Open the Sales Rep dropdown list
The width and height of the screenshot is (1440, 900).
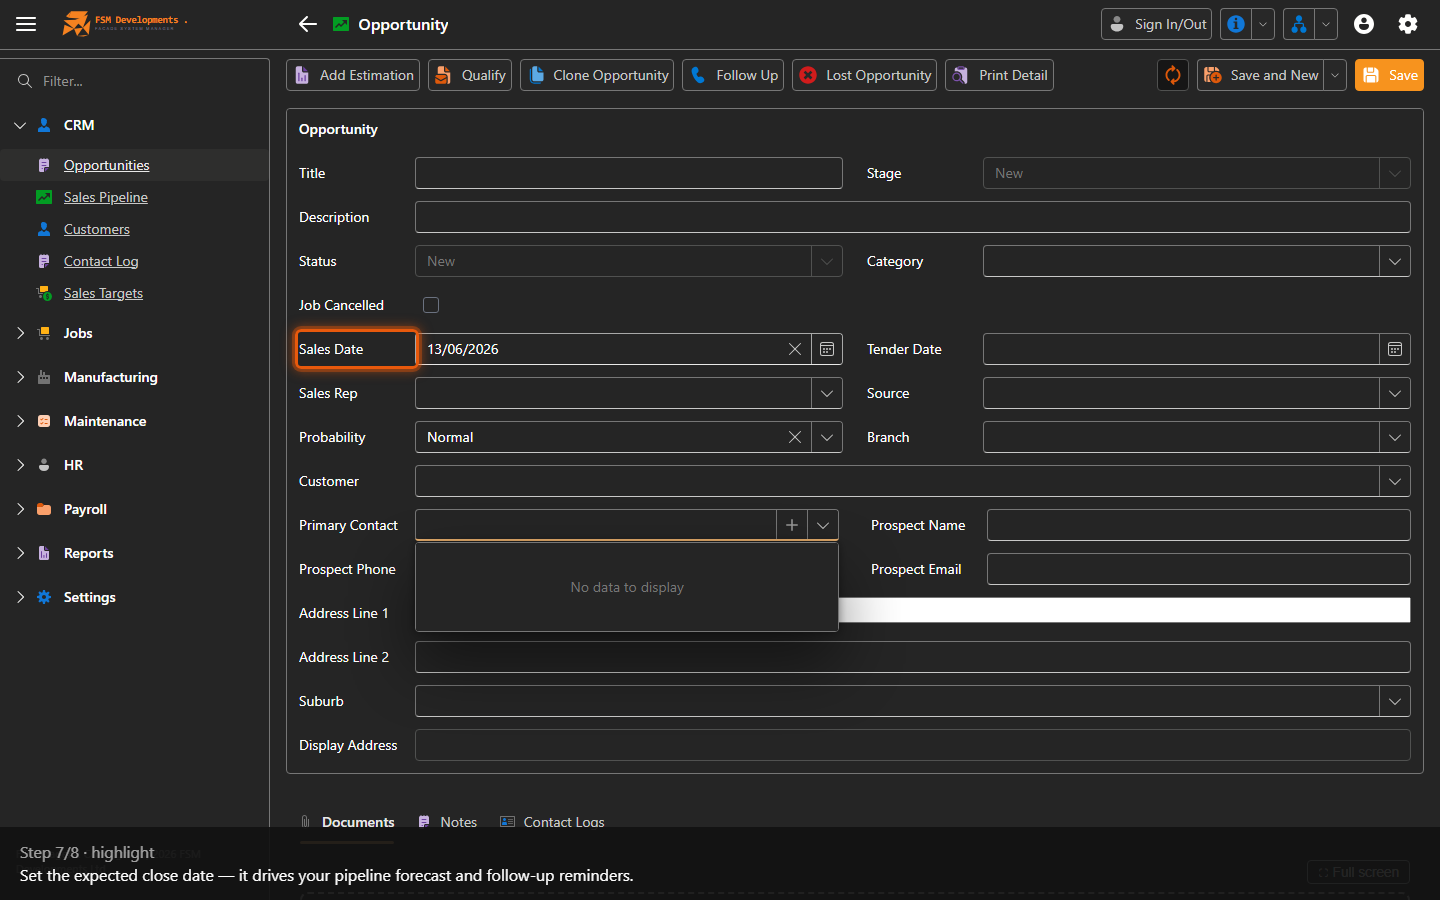tap(827, 393)
